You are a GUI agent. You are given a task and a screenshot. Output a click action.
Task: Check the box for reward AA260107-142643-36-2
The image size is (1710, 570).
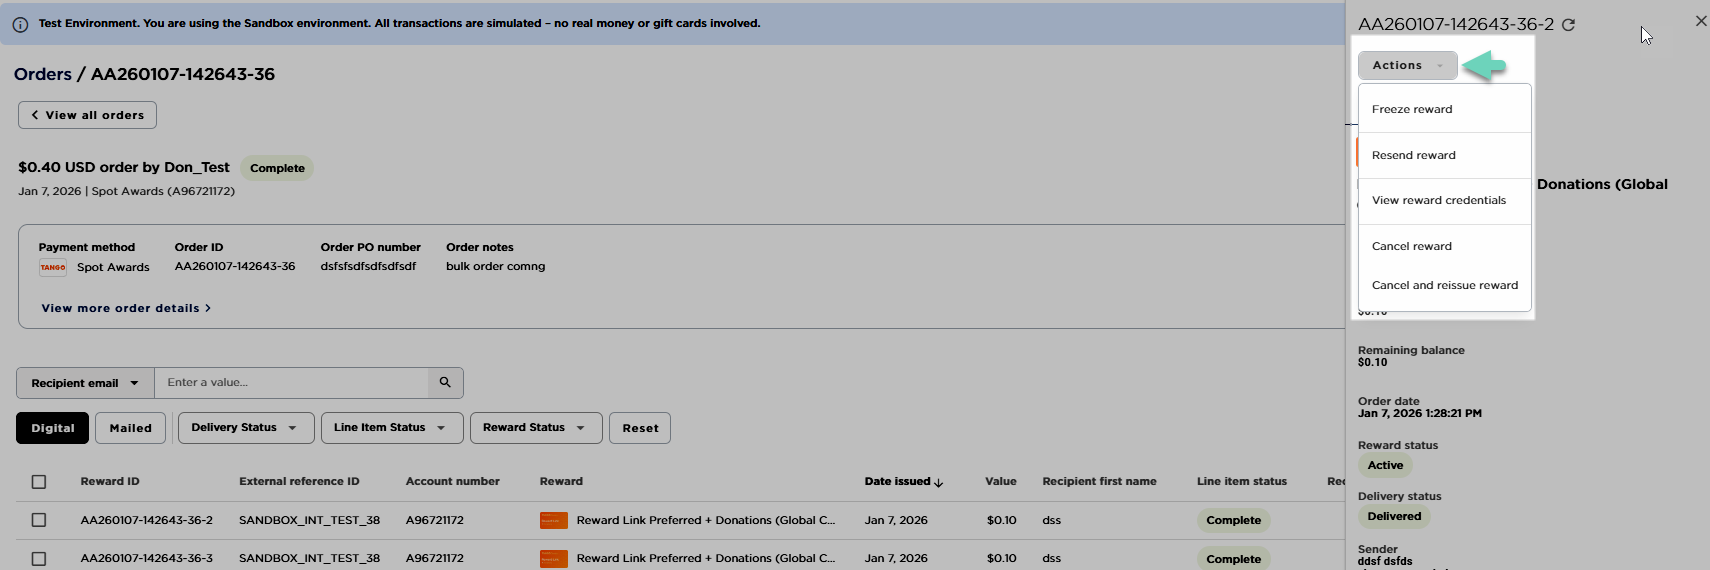39,520
